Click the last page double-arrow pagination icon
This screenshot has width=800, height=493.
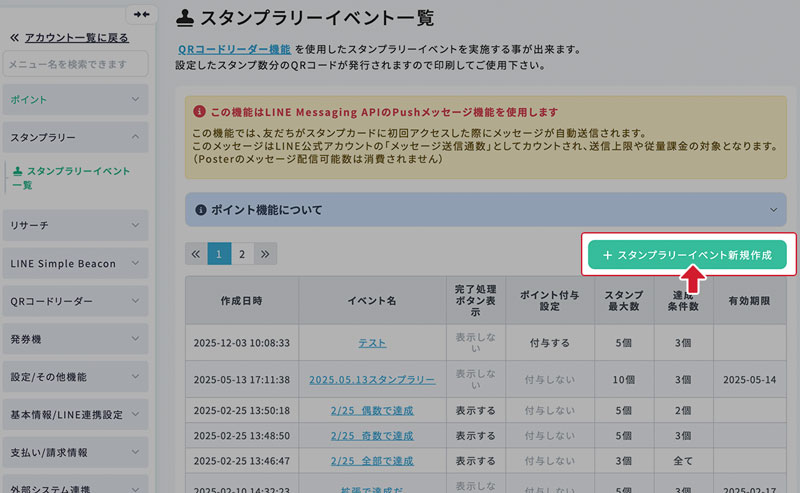click(x=265, y=254)
